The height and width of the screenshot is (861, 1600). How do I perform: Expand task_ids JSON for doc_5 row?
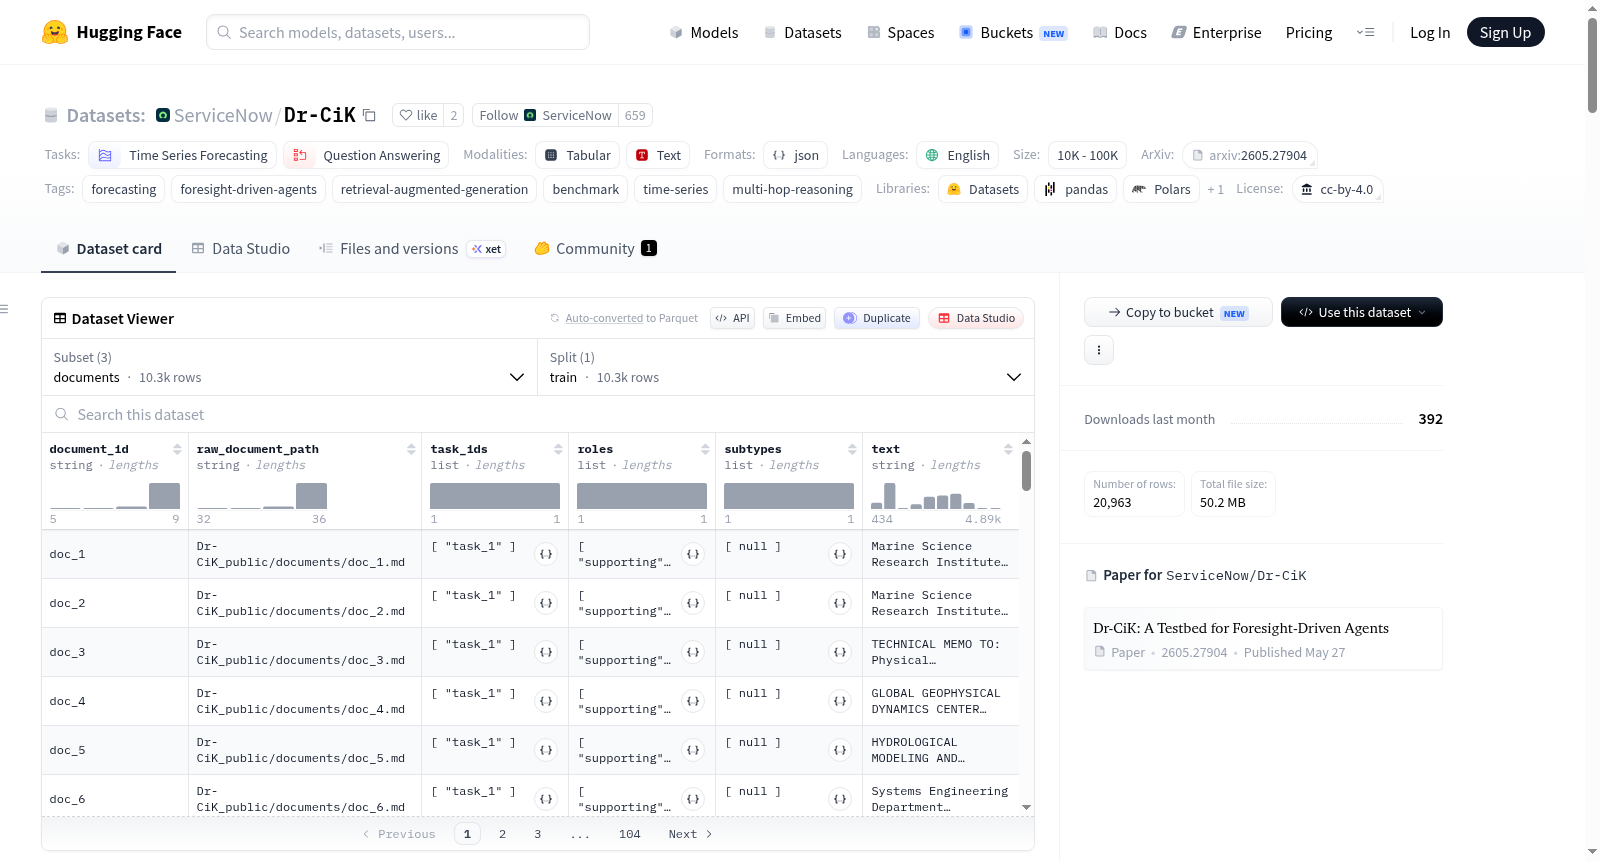(x=546, y=750)
